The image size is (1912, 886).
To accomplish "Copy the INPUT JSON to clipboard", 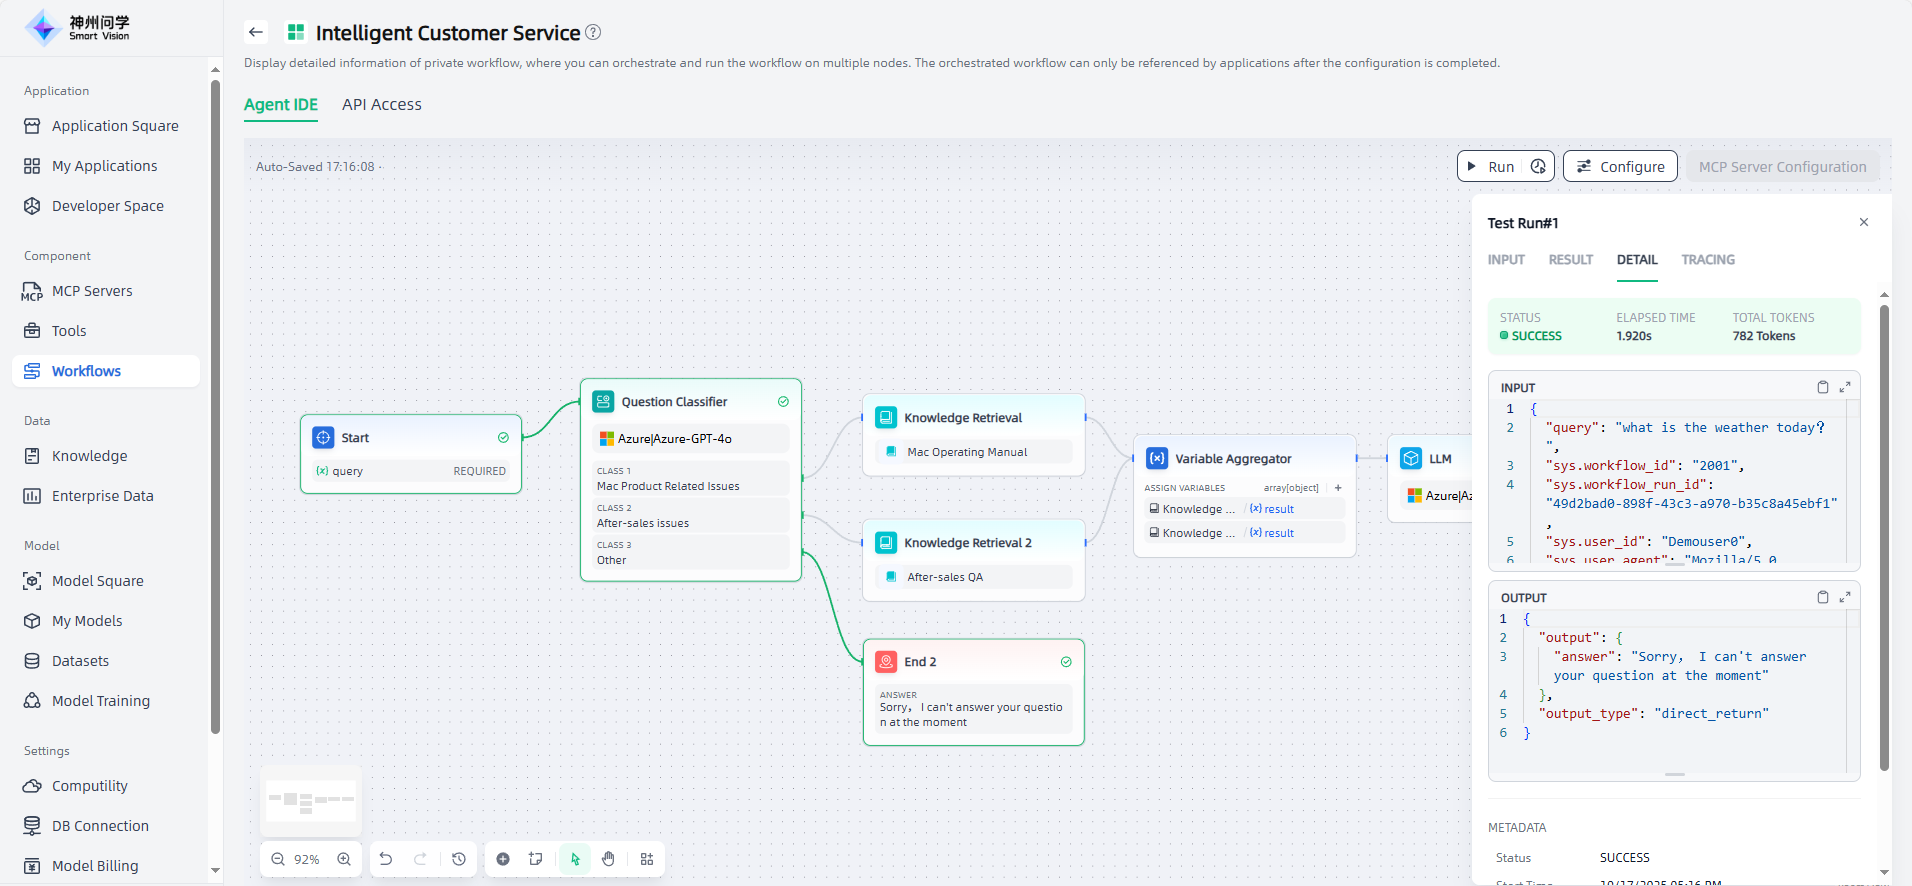I will click(1822, 387).
